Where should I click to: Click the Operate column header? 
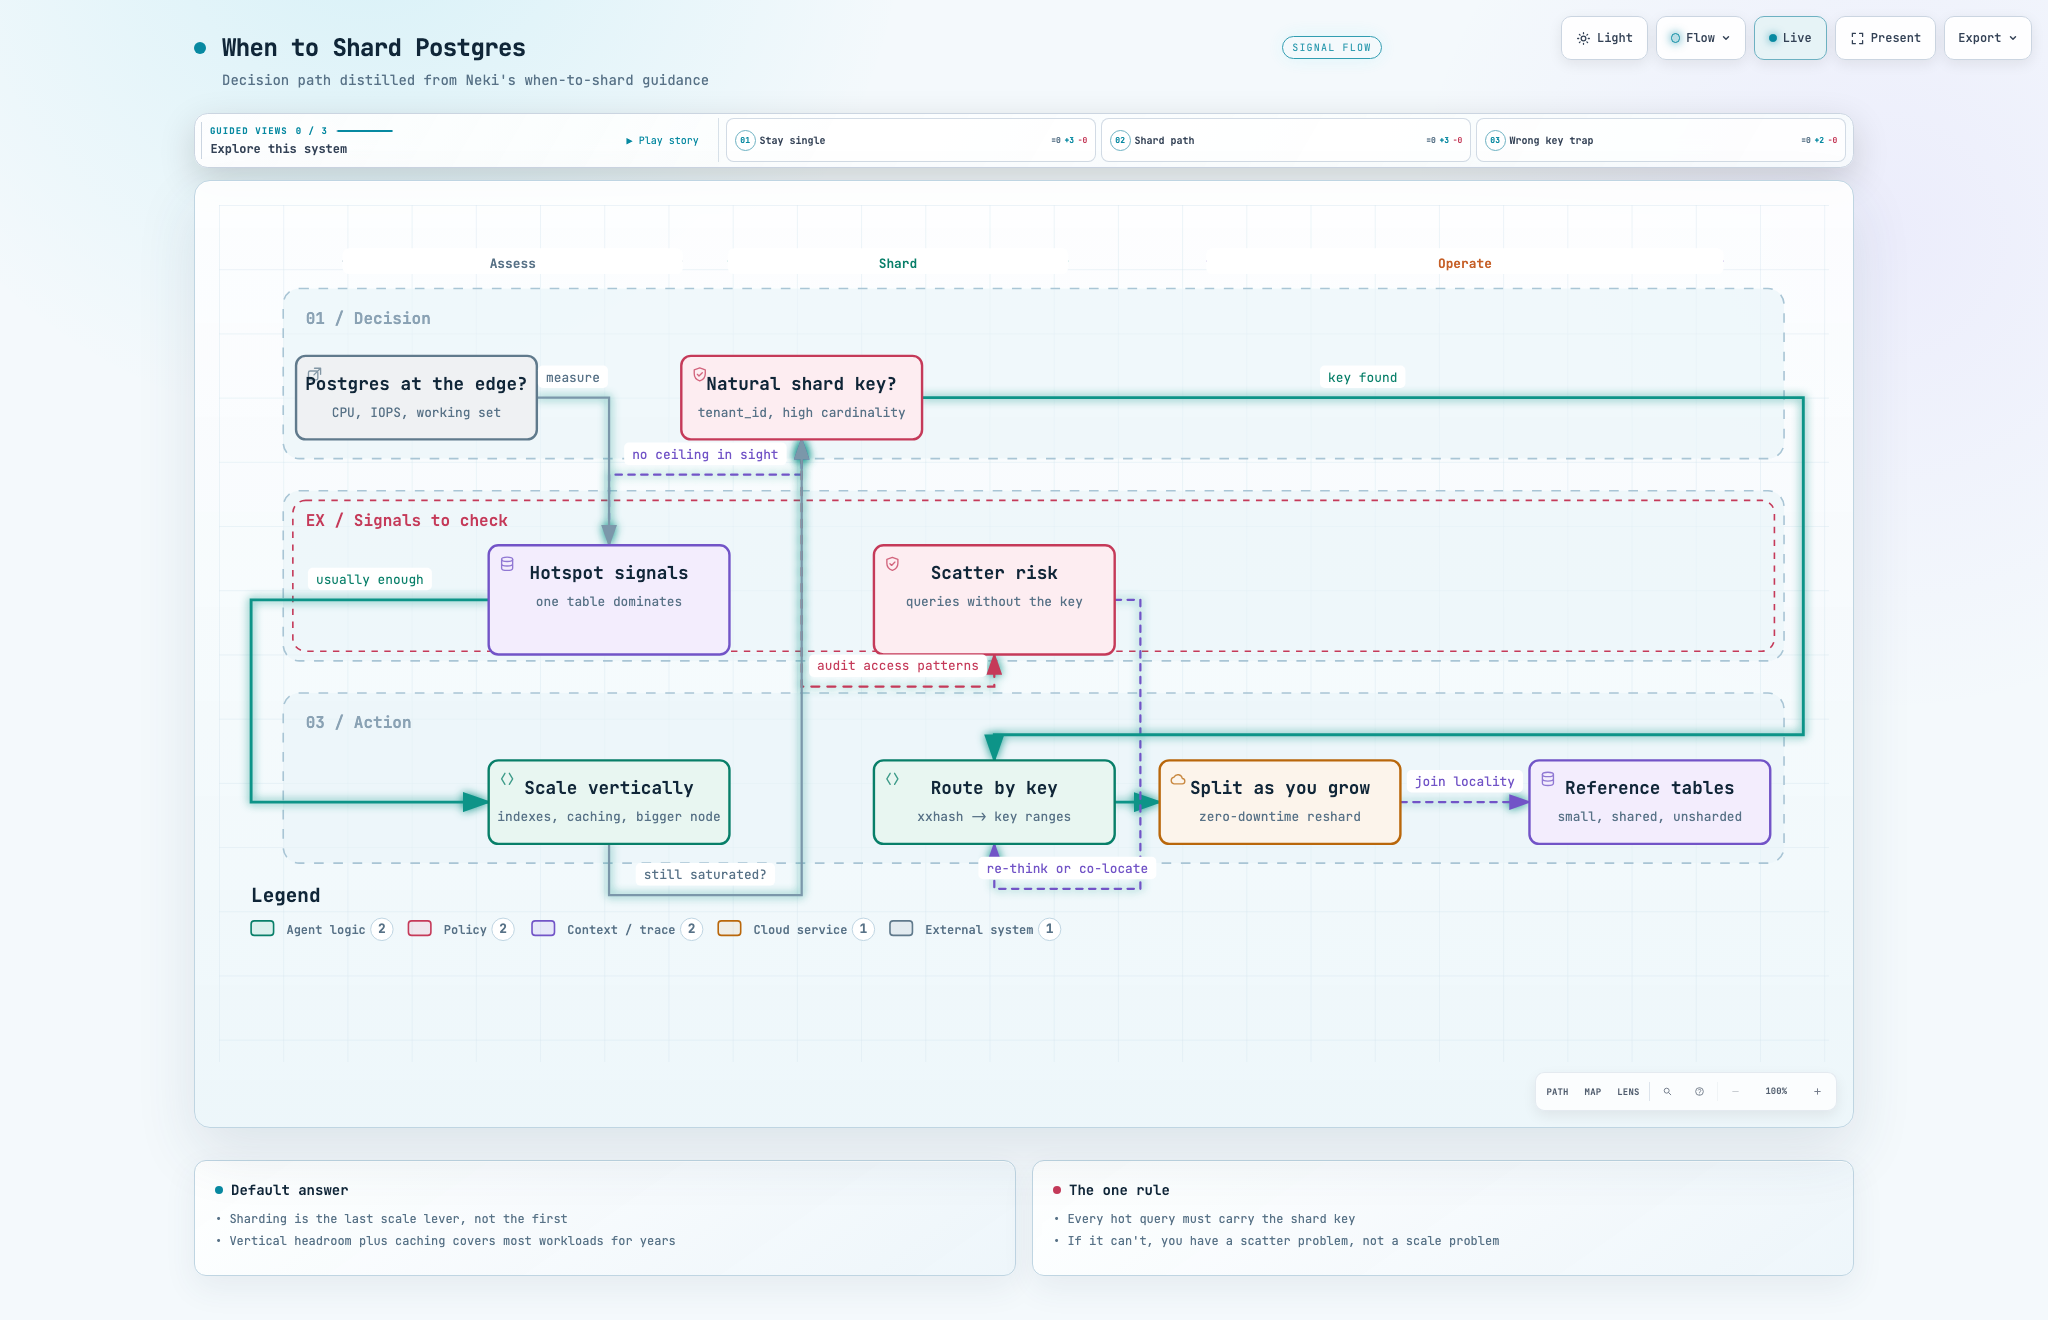(1465, 263)
